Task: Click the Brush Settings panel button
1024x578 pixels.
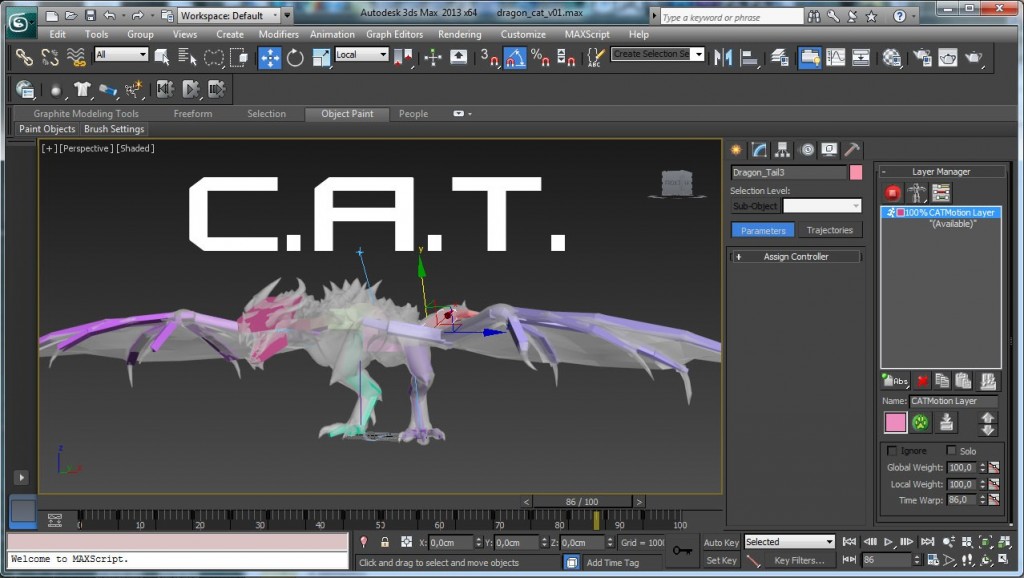Action: point(114,129)
